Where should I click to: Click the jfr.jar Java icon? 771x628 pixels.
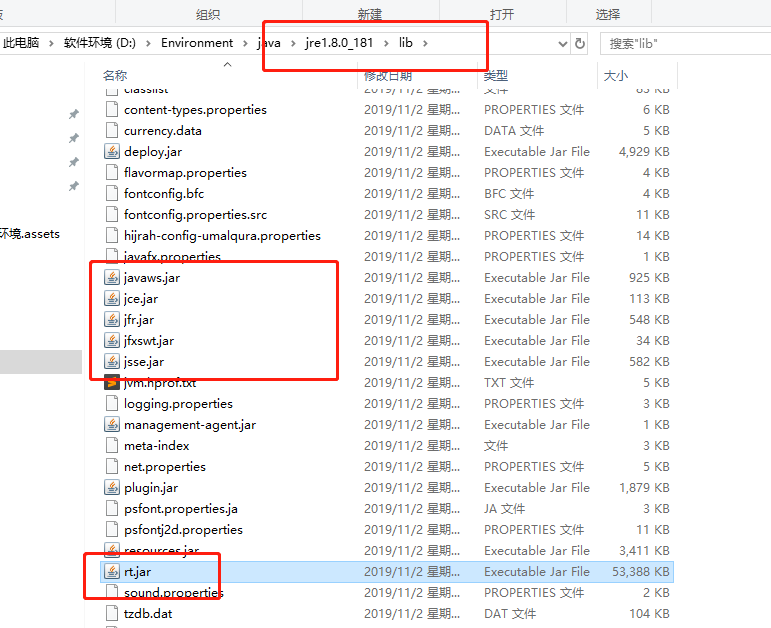(112, 320)
